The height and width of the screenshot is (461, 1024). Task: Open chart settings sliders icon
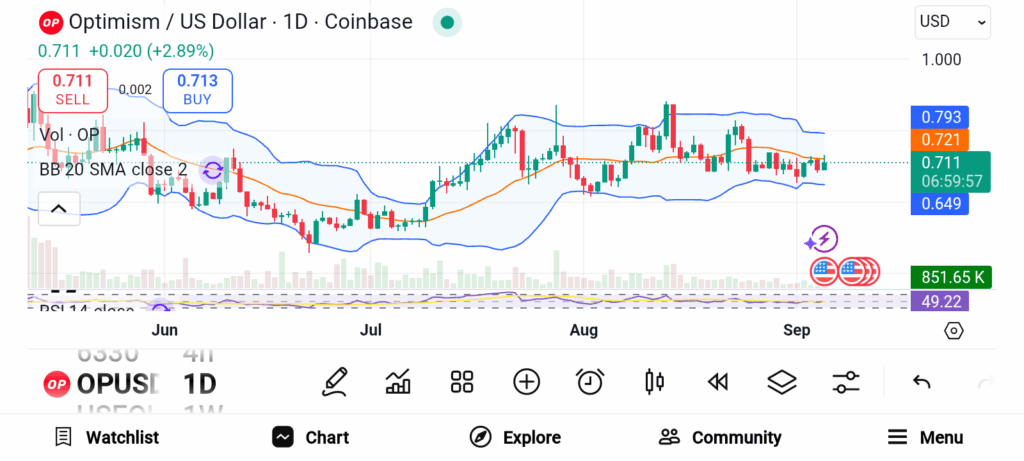pos(846,382)
